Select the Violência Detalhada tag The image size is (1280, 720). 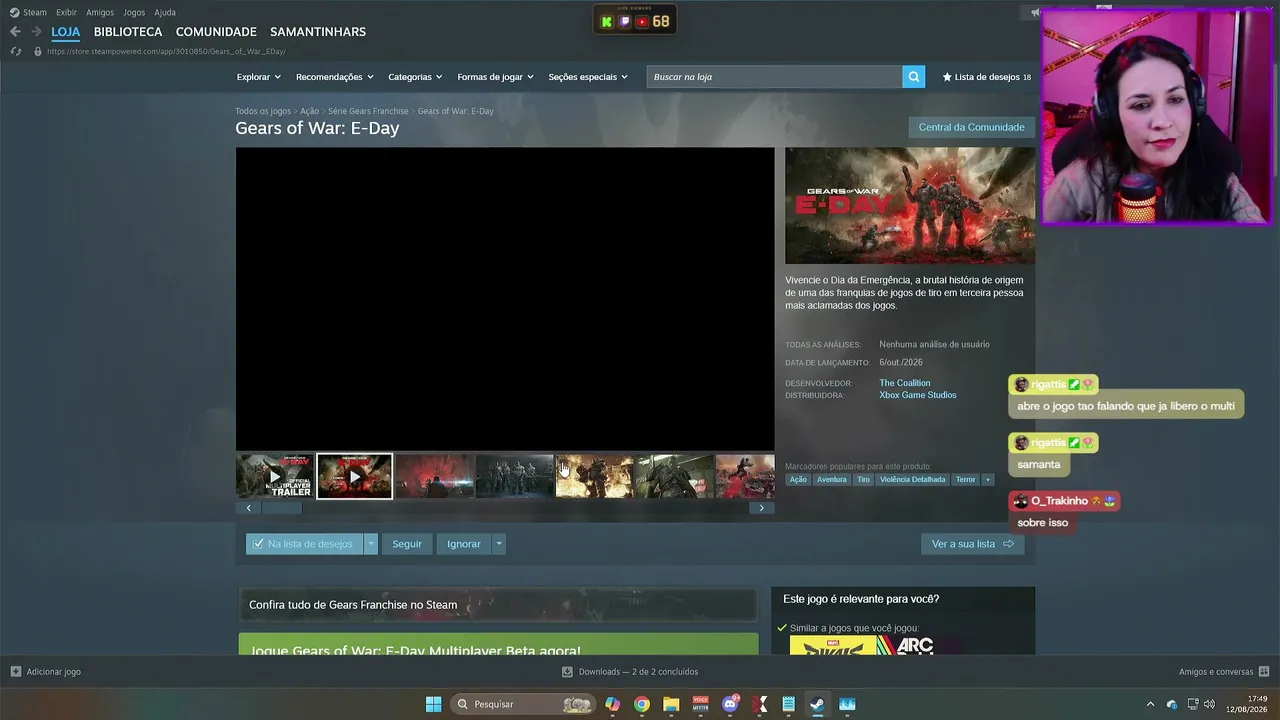pyautogui.click(x=912, y=480)
